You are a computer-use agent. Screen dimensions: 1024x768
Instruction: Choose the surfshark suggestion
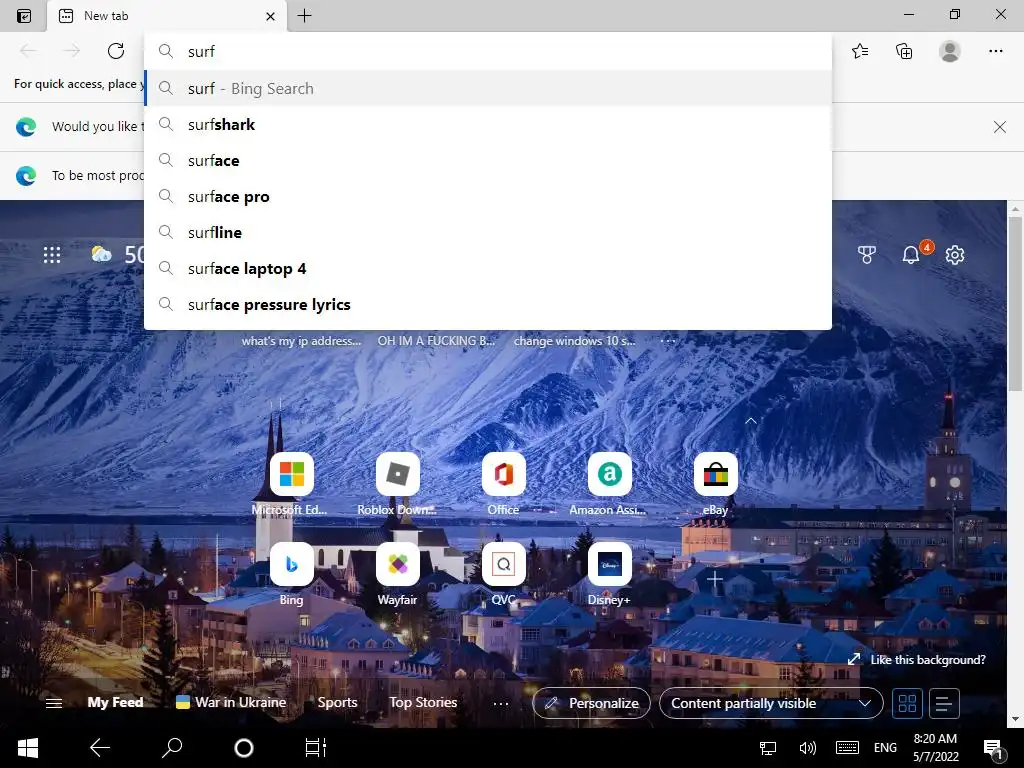pos(488,124)
